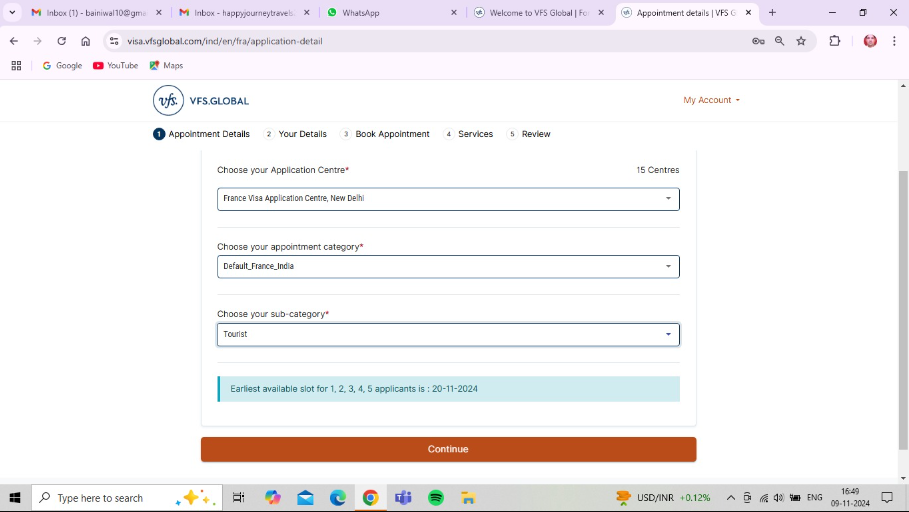Open the notification center icon

887,498
